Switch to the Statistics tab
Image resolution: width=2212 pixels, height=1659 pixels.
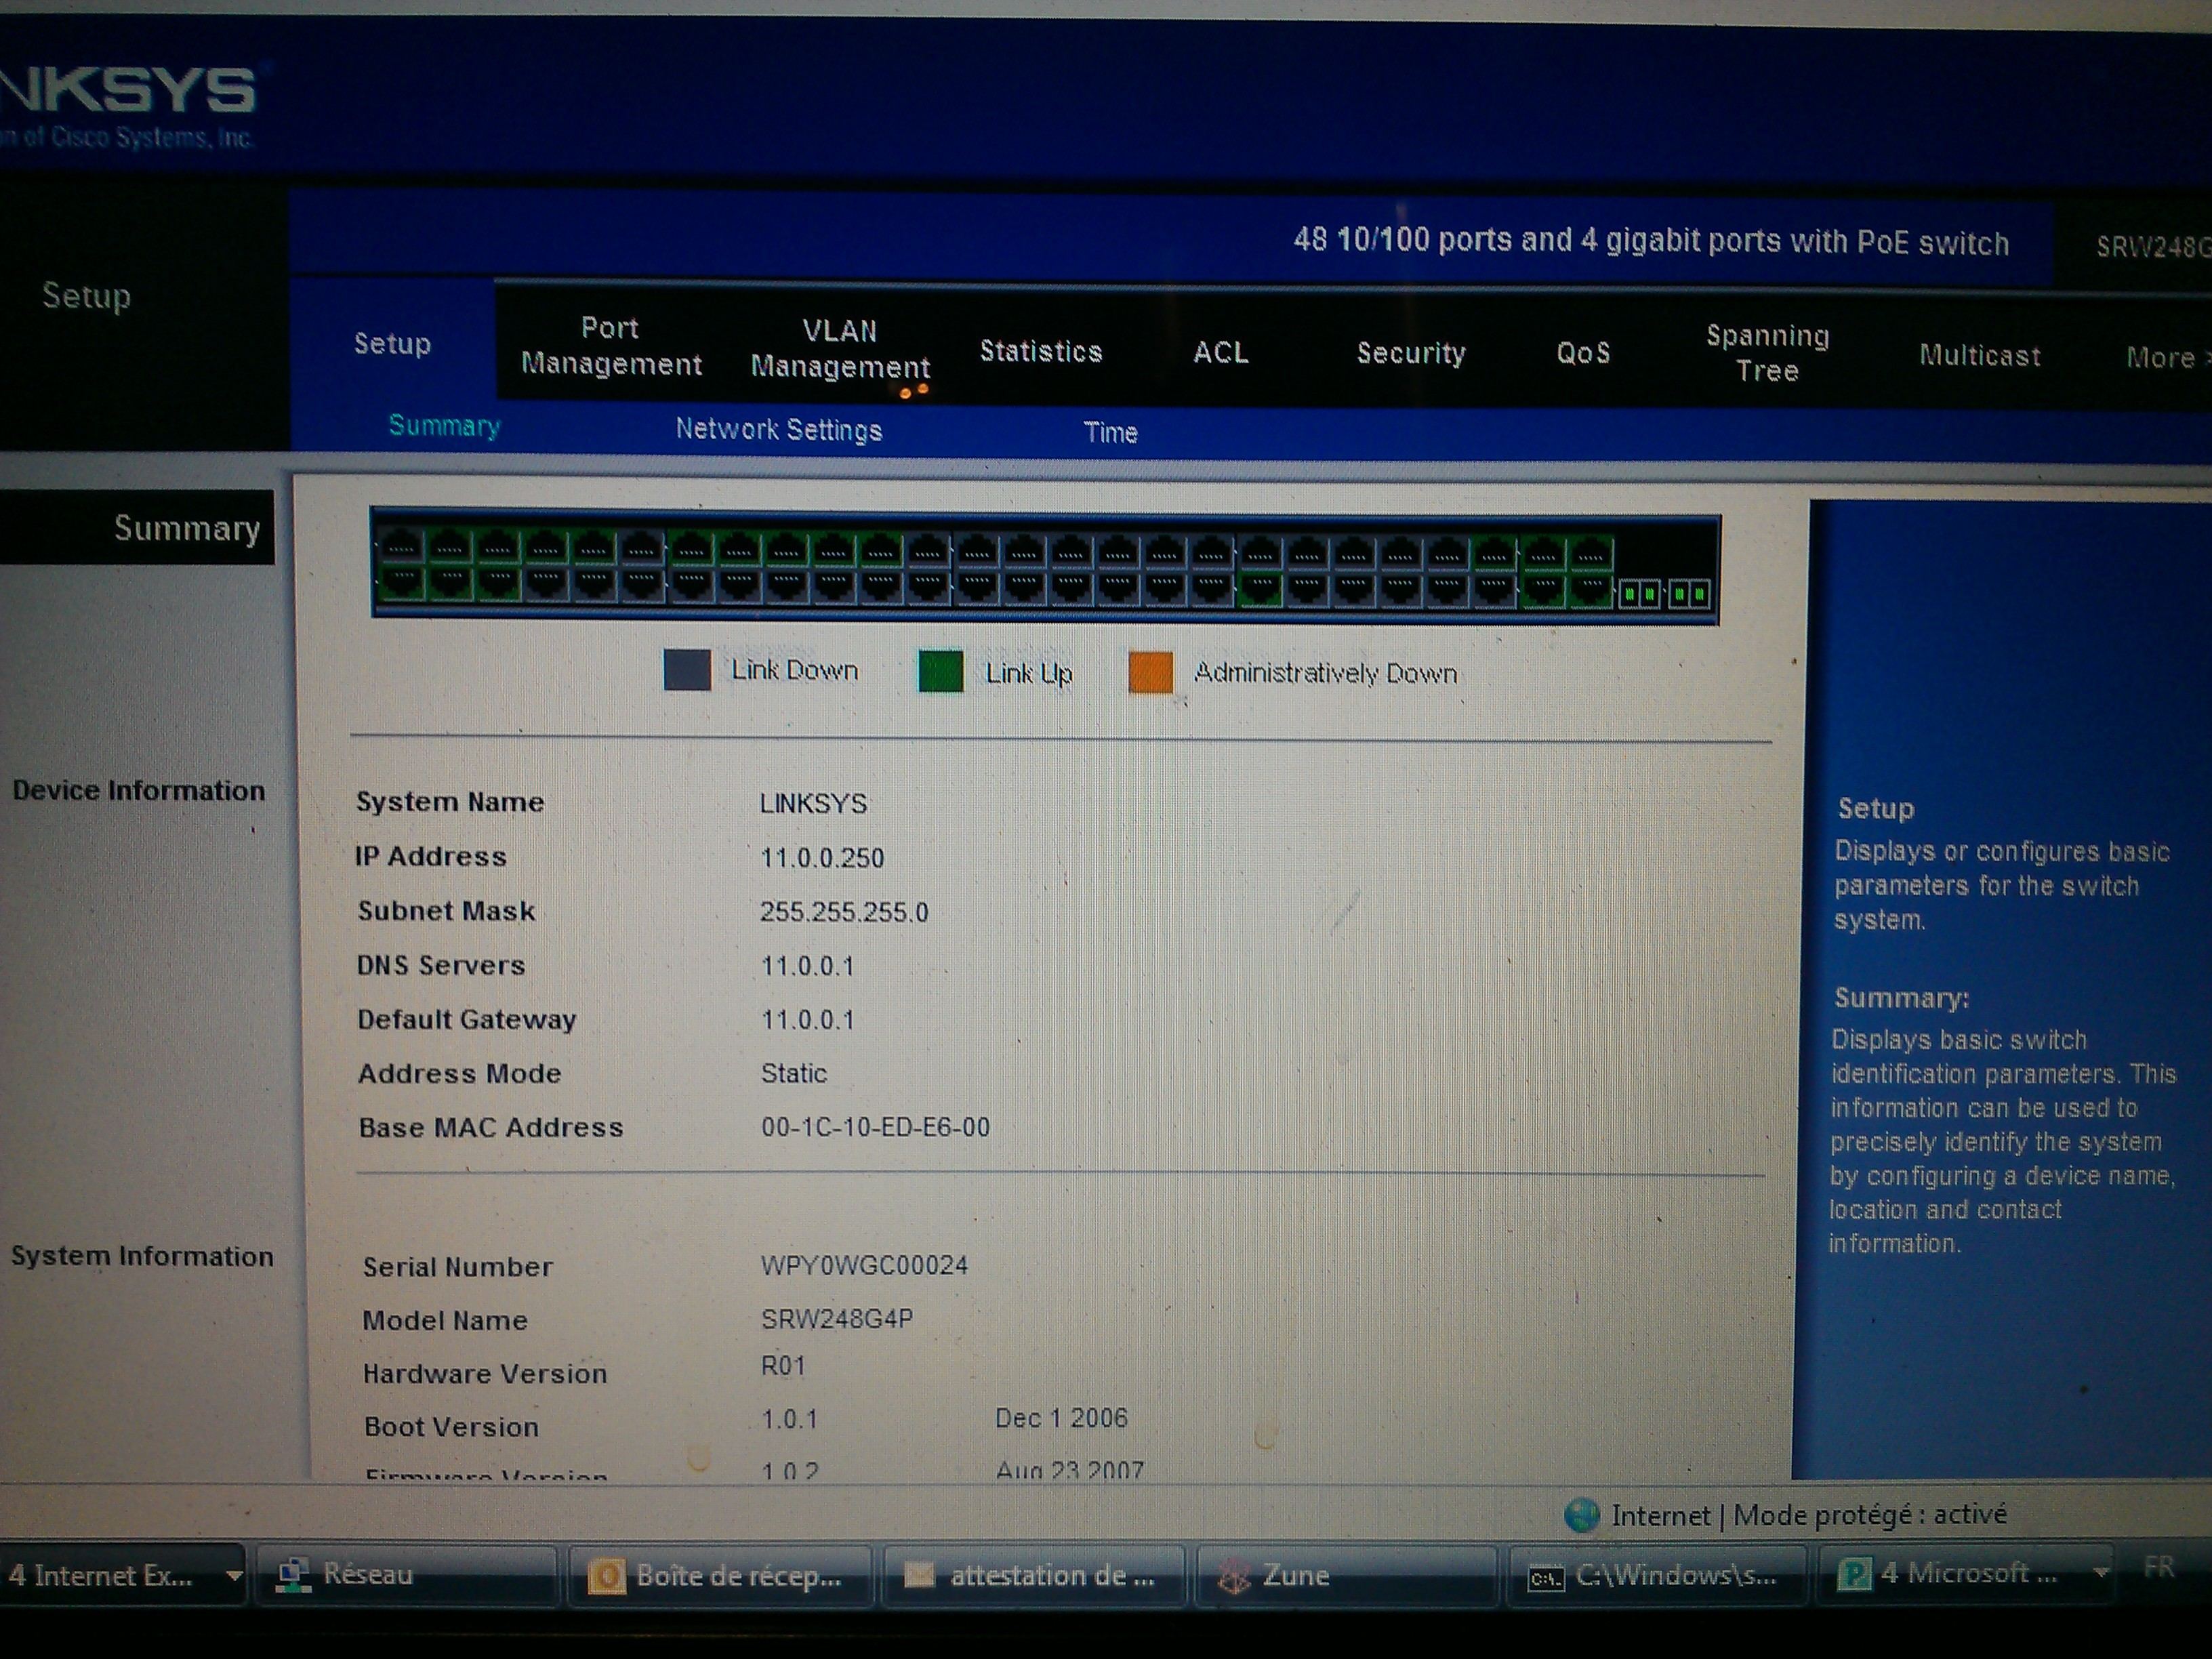click(1040, 351)
